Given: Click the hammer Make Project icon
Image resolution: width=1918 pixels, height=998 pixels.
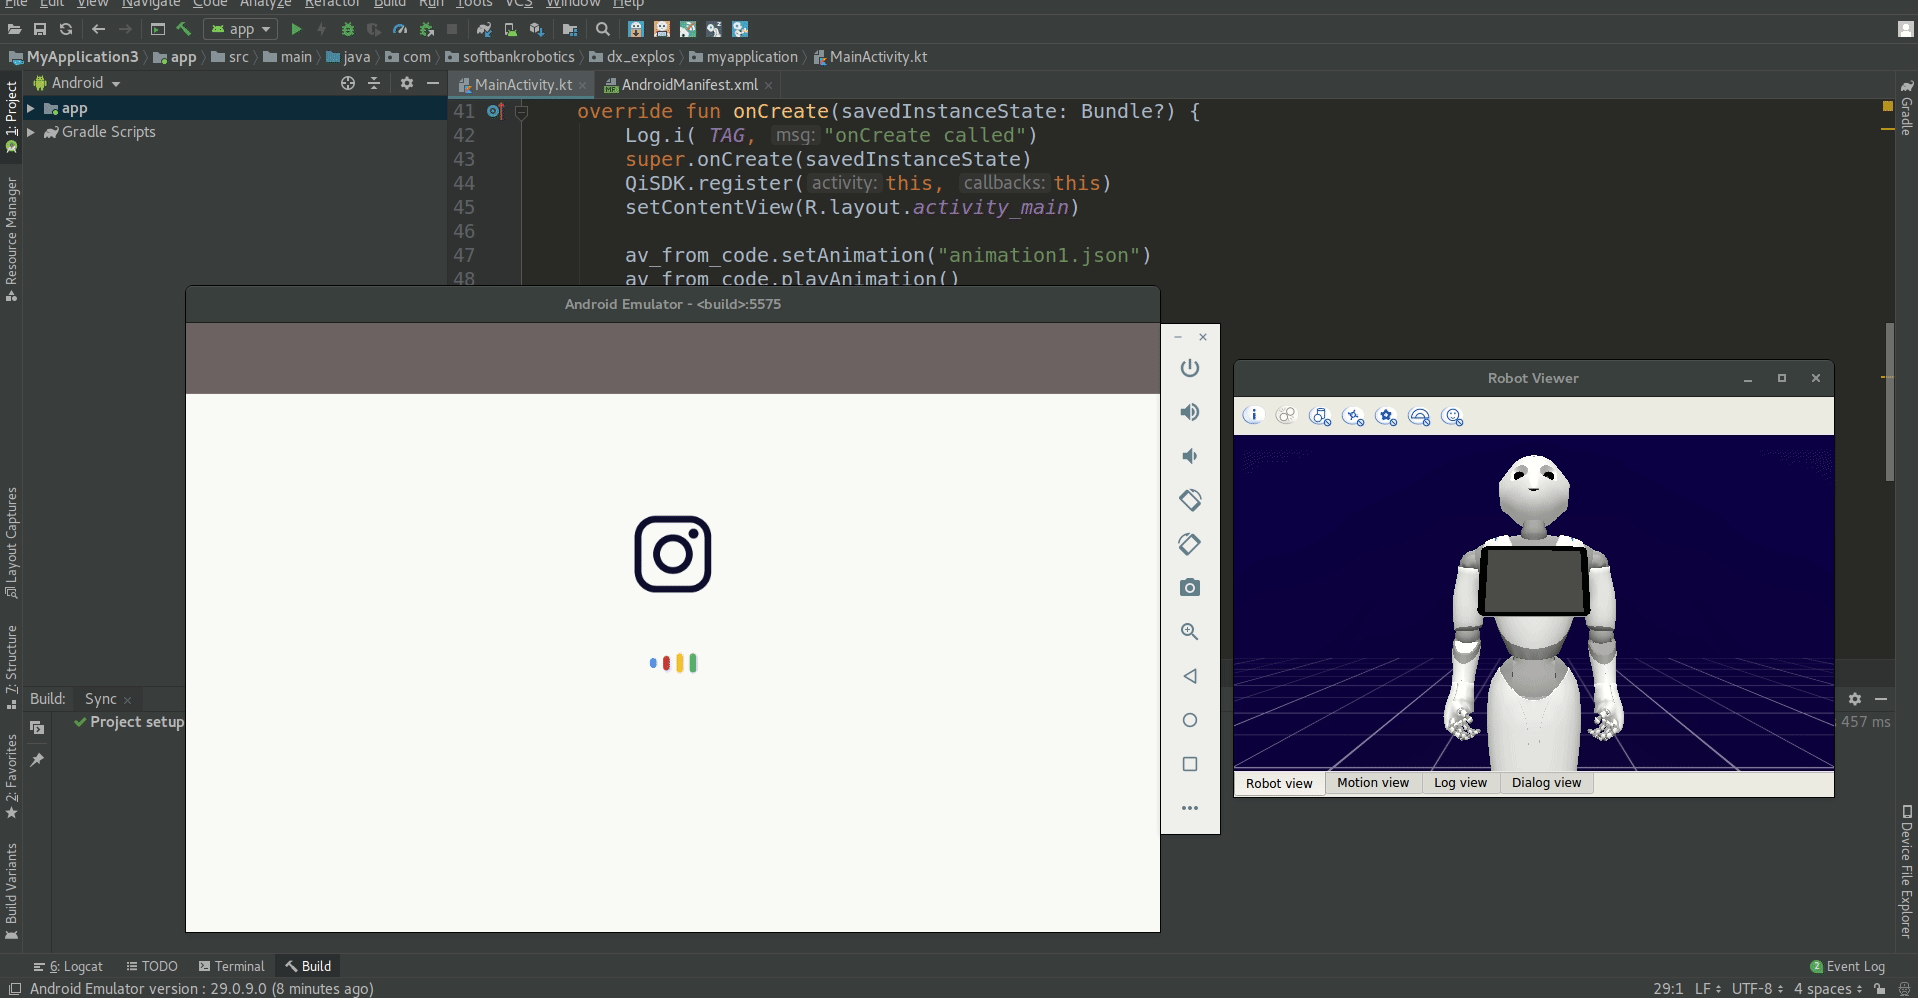Looking at the screenshot, I should click(184, 29).
